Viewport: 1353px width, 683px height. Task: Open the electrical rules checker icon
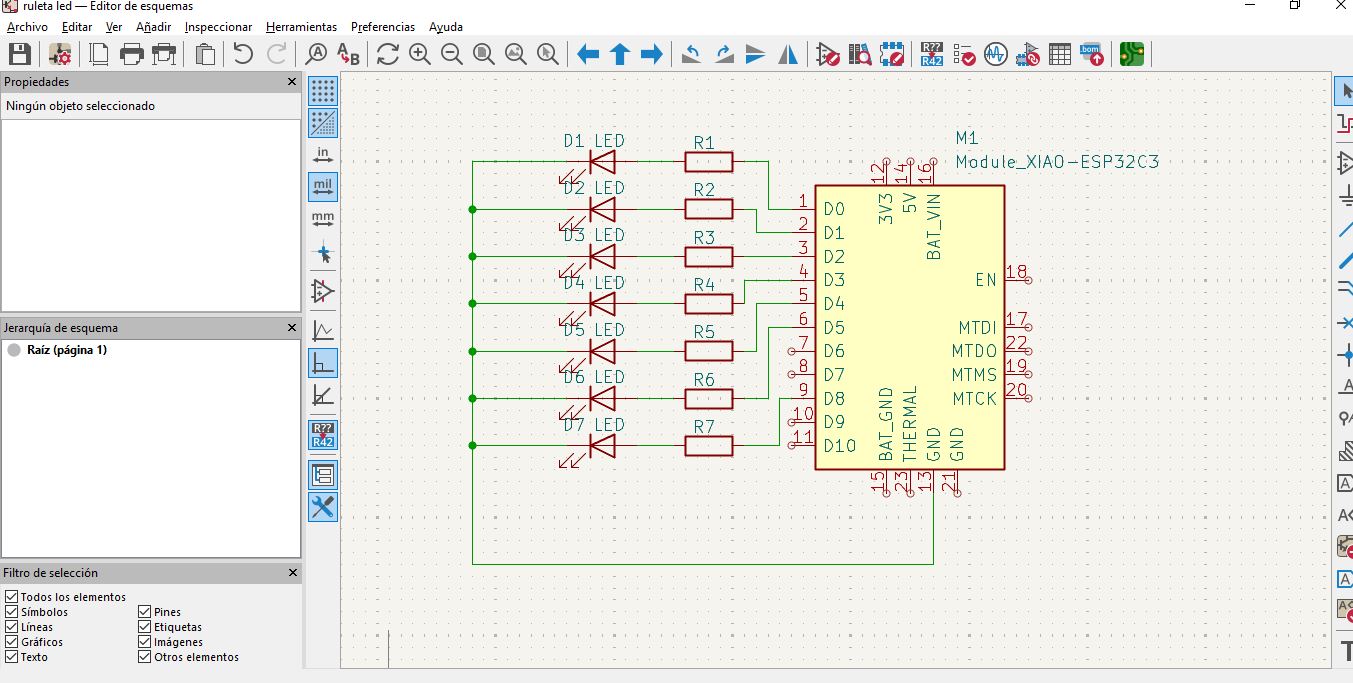point(964,54)
